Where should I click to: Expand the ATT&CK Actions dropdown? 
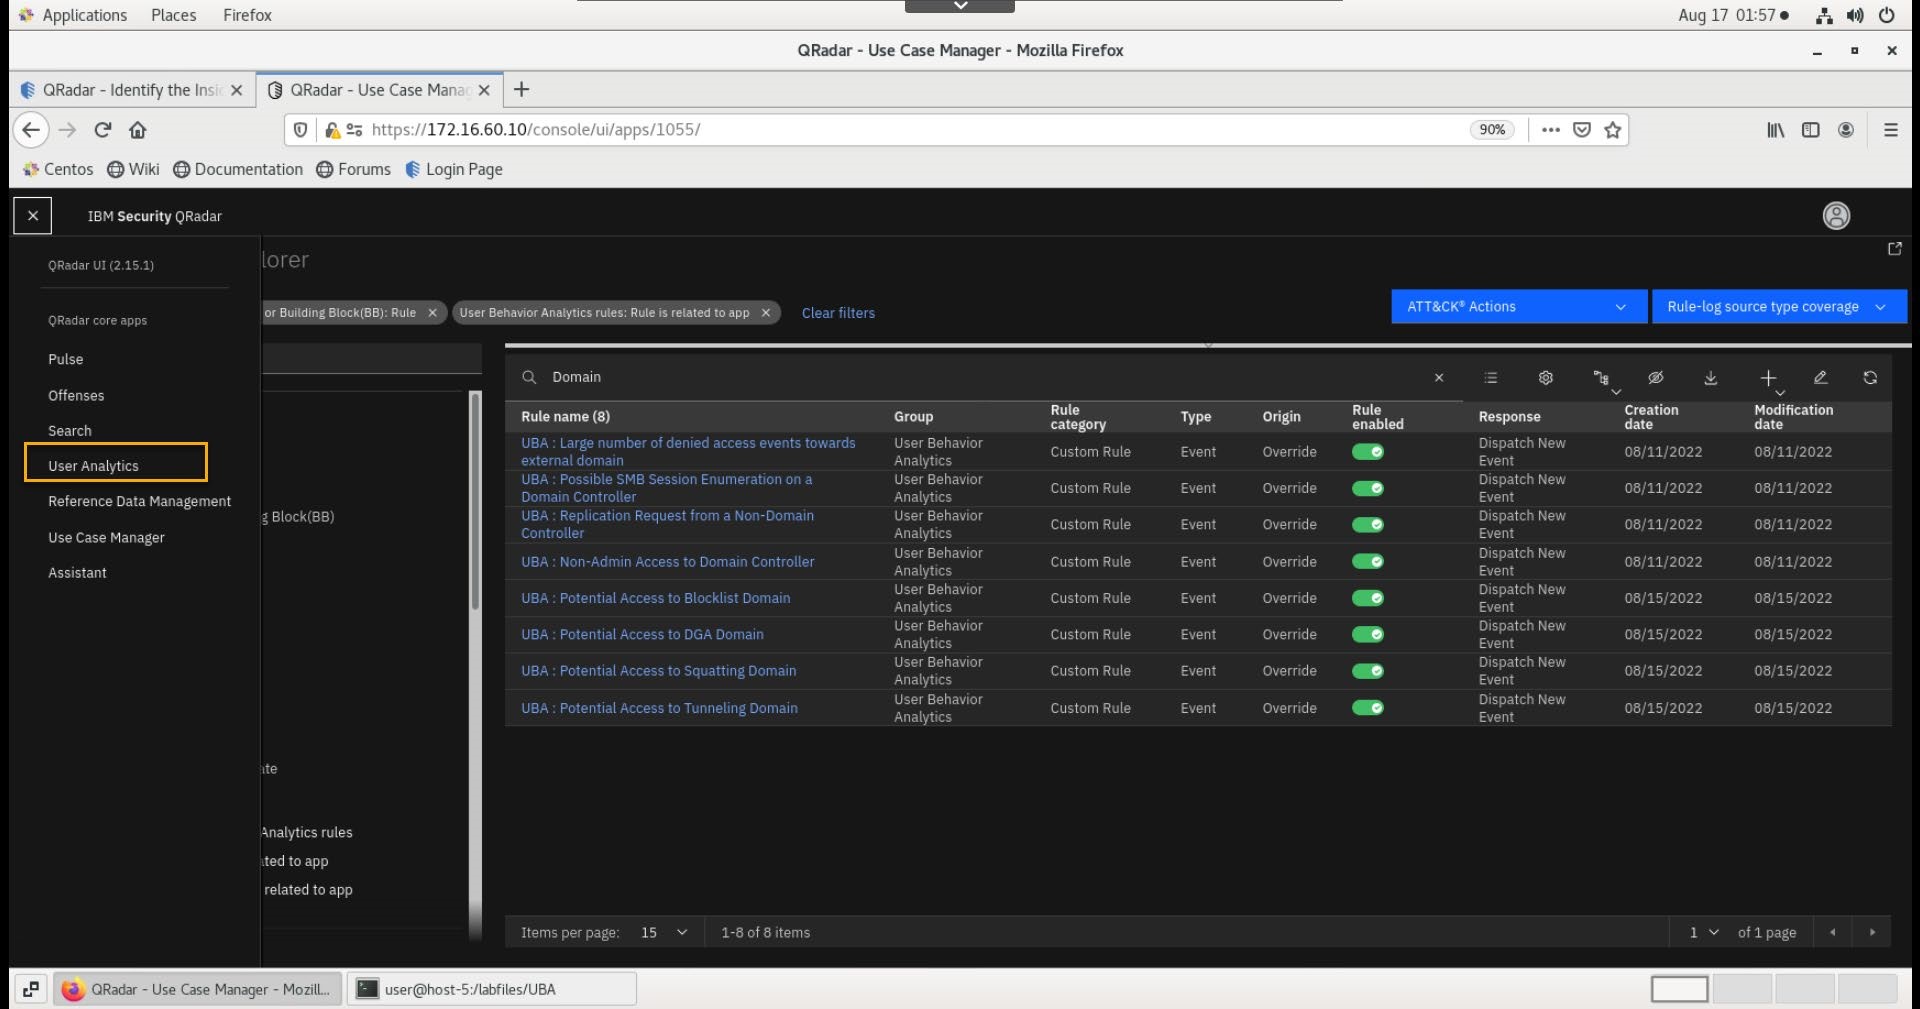pos(1518,307)
